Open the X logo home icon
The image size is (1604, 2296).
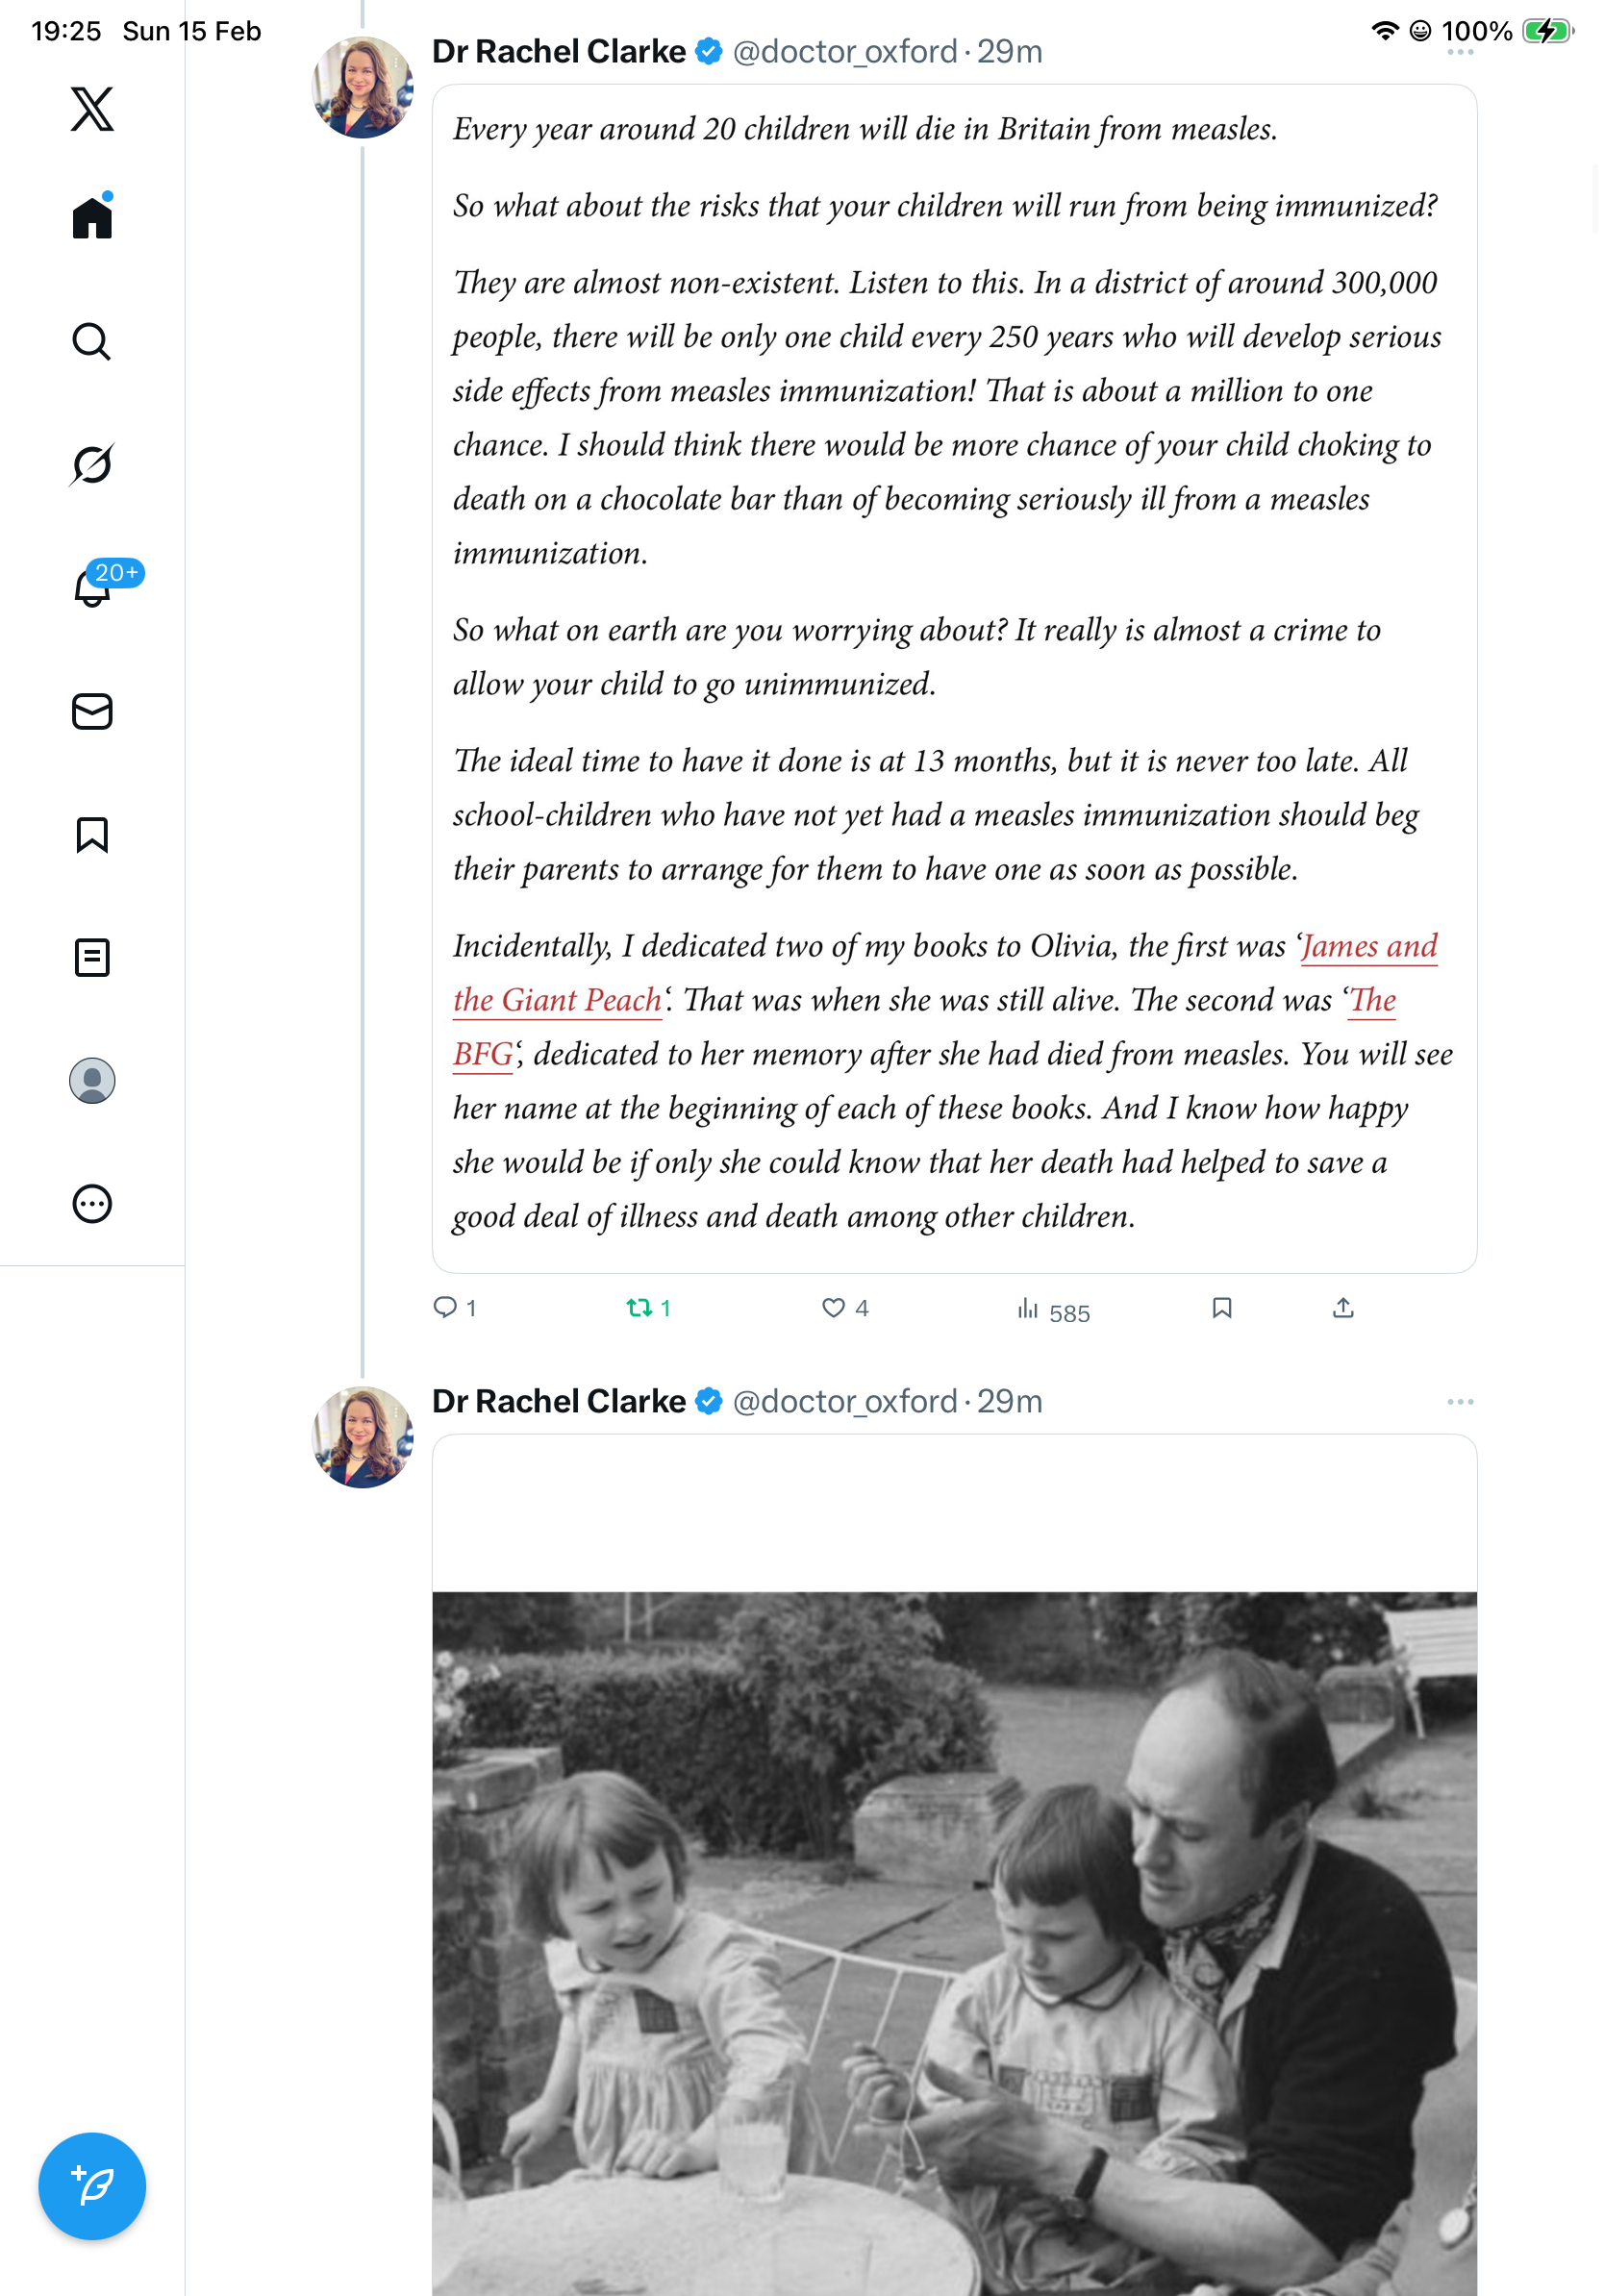coord(92,109)
